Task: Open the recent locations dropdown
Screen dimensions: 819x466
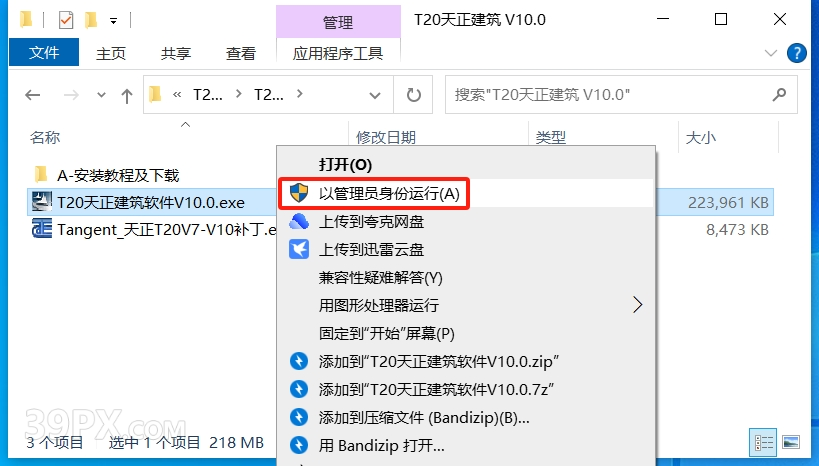Action: pyautogui.click(x=101, y=95)
